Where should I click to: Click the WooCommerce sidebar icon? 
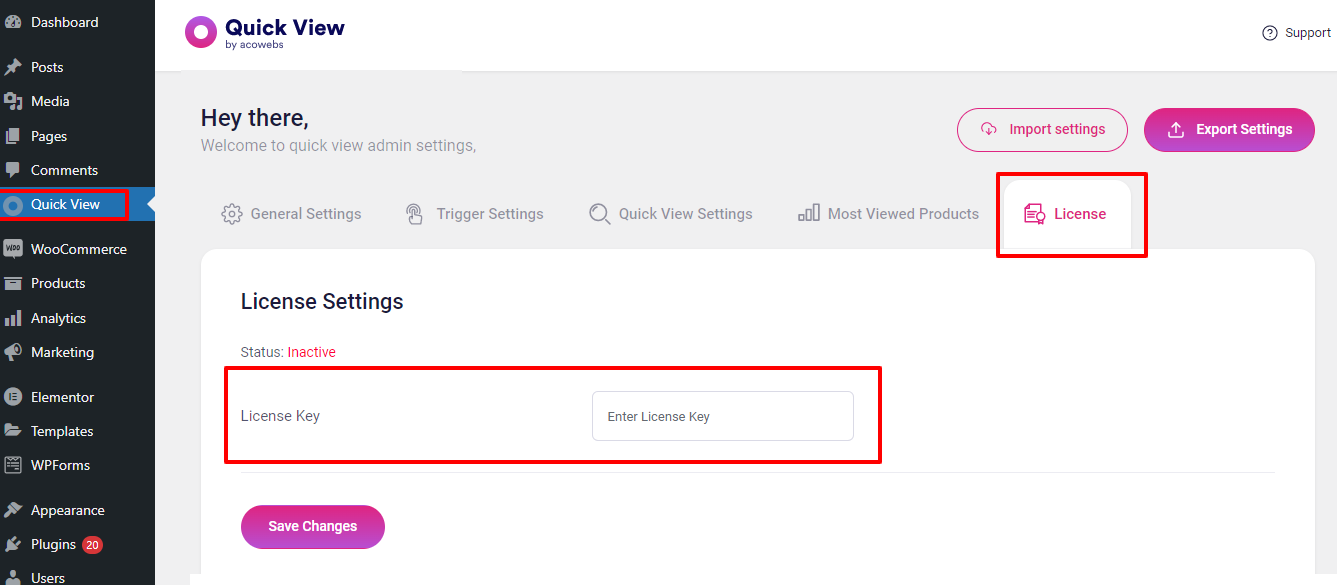pos(13,249)
